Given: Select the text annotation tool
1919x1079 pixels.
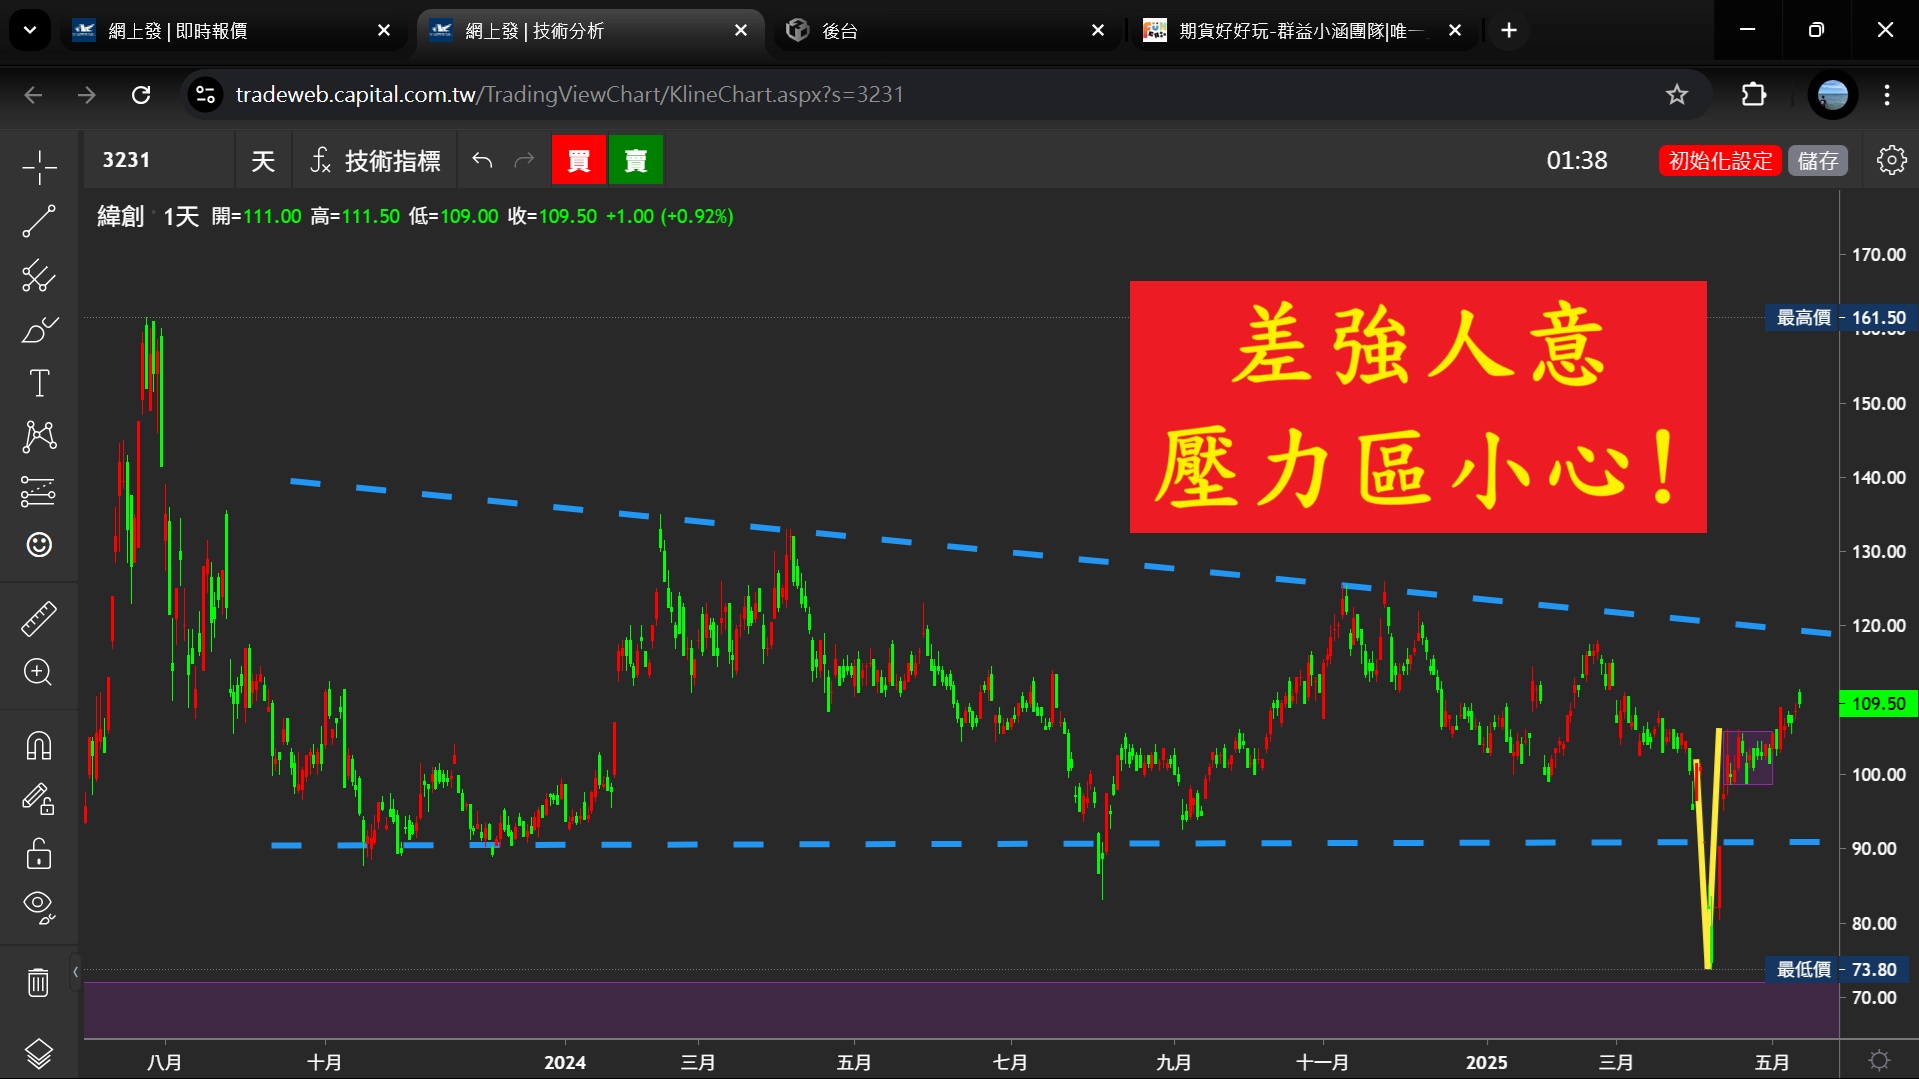Looking at the screenshot, I should pyautogui.click(x=39, y=383).
